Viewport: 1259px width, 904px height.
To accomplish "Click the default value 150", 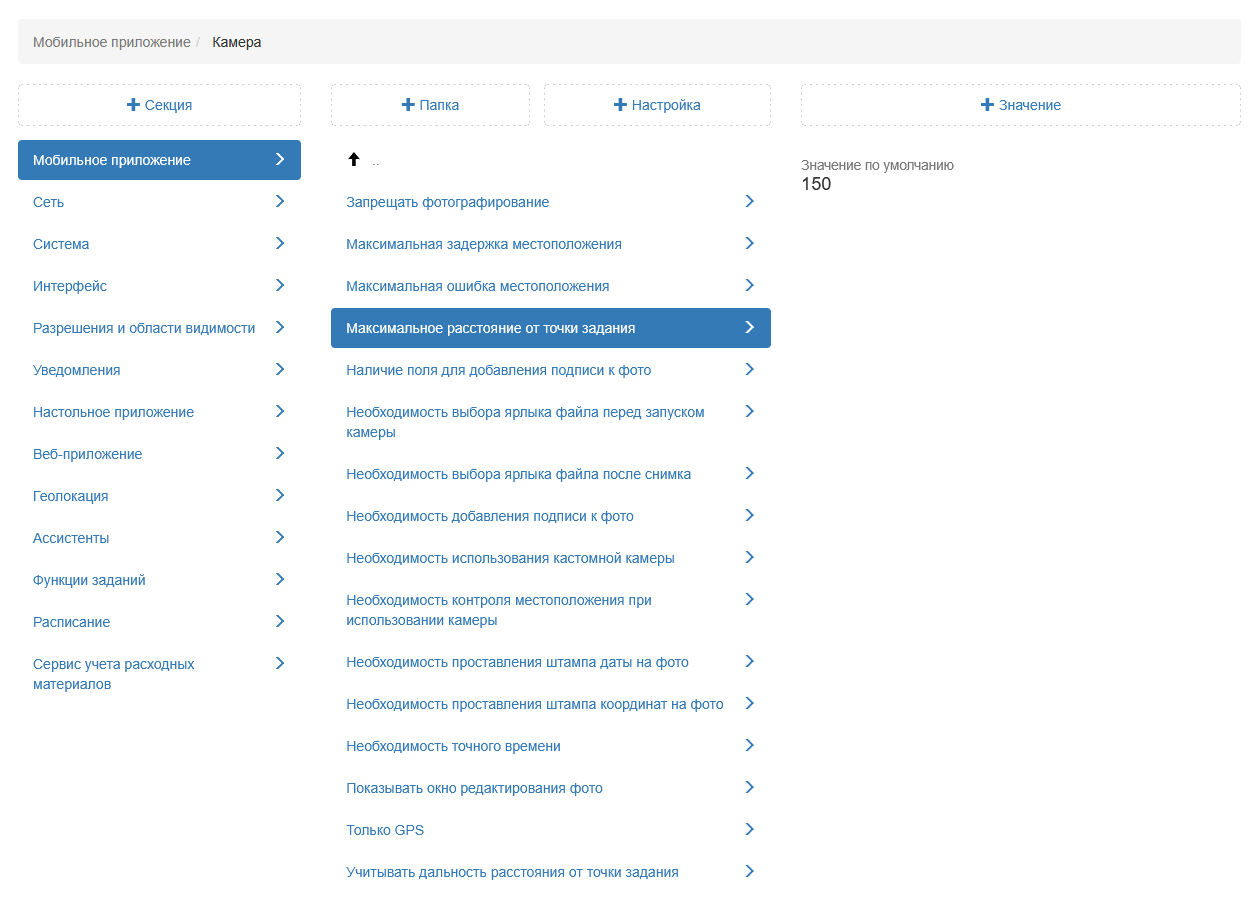I will (x=816, y=184).
